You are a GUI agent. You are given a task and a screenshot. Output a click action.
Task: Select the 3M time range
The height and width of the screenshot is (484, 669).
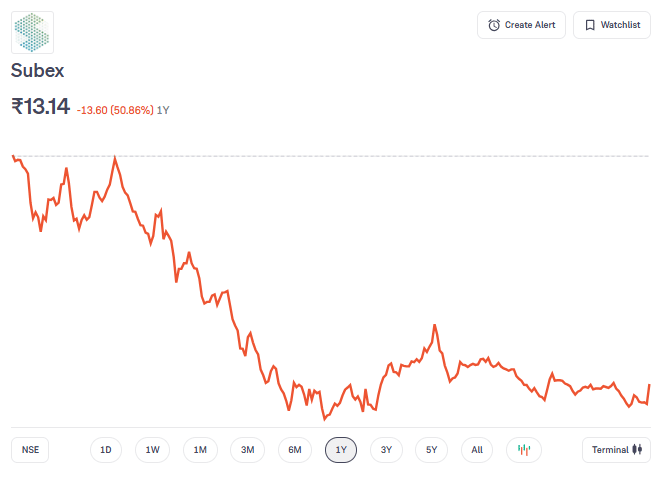248,450
